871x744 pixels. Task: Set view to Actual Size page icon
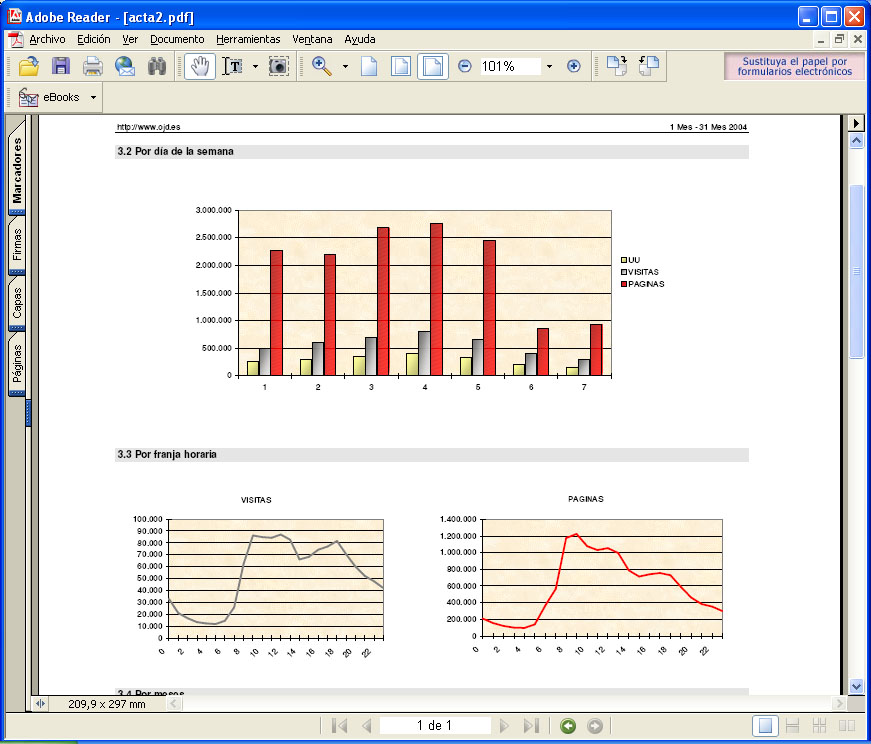[x=369, y=66]
